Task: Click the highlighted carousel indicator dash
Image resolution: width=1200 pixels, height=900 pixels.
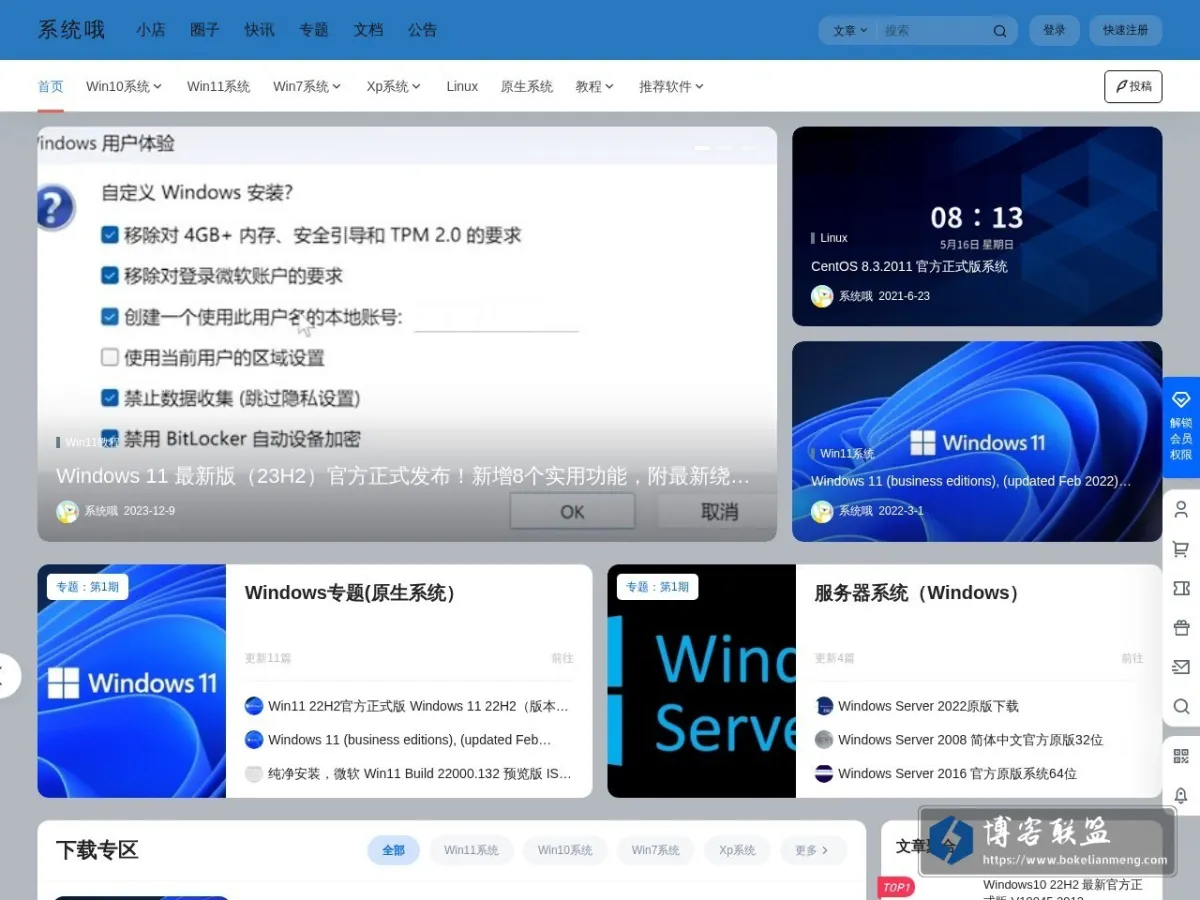Action: point(702,148)
